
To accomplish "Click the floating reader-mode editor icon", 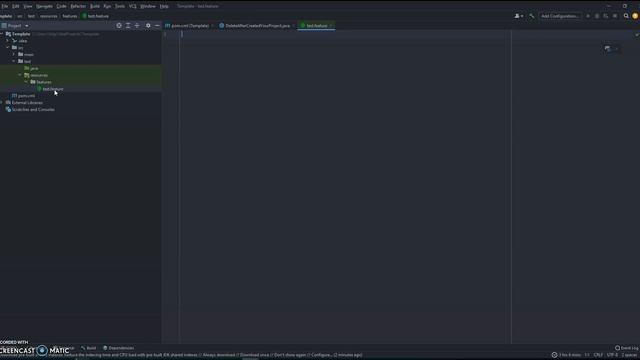I will (607, 49).
